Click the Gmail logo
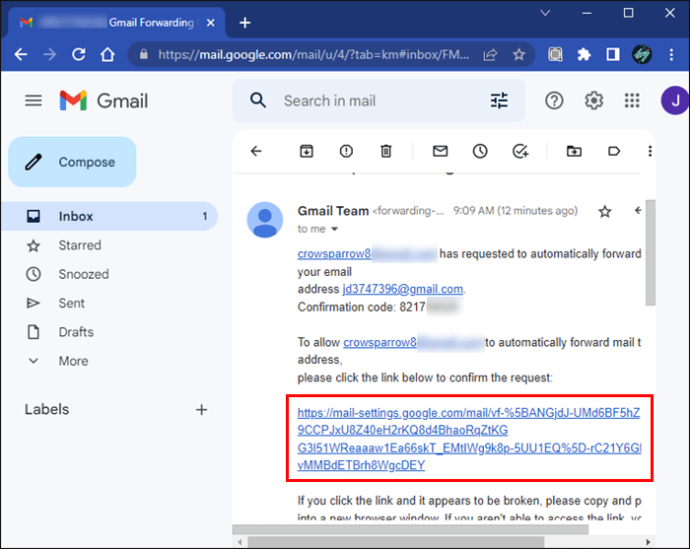This screenshot has width=690, height=549. pos(104,101)
